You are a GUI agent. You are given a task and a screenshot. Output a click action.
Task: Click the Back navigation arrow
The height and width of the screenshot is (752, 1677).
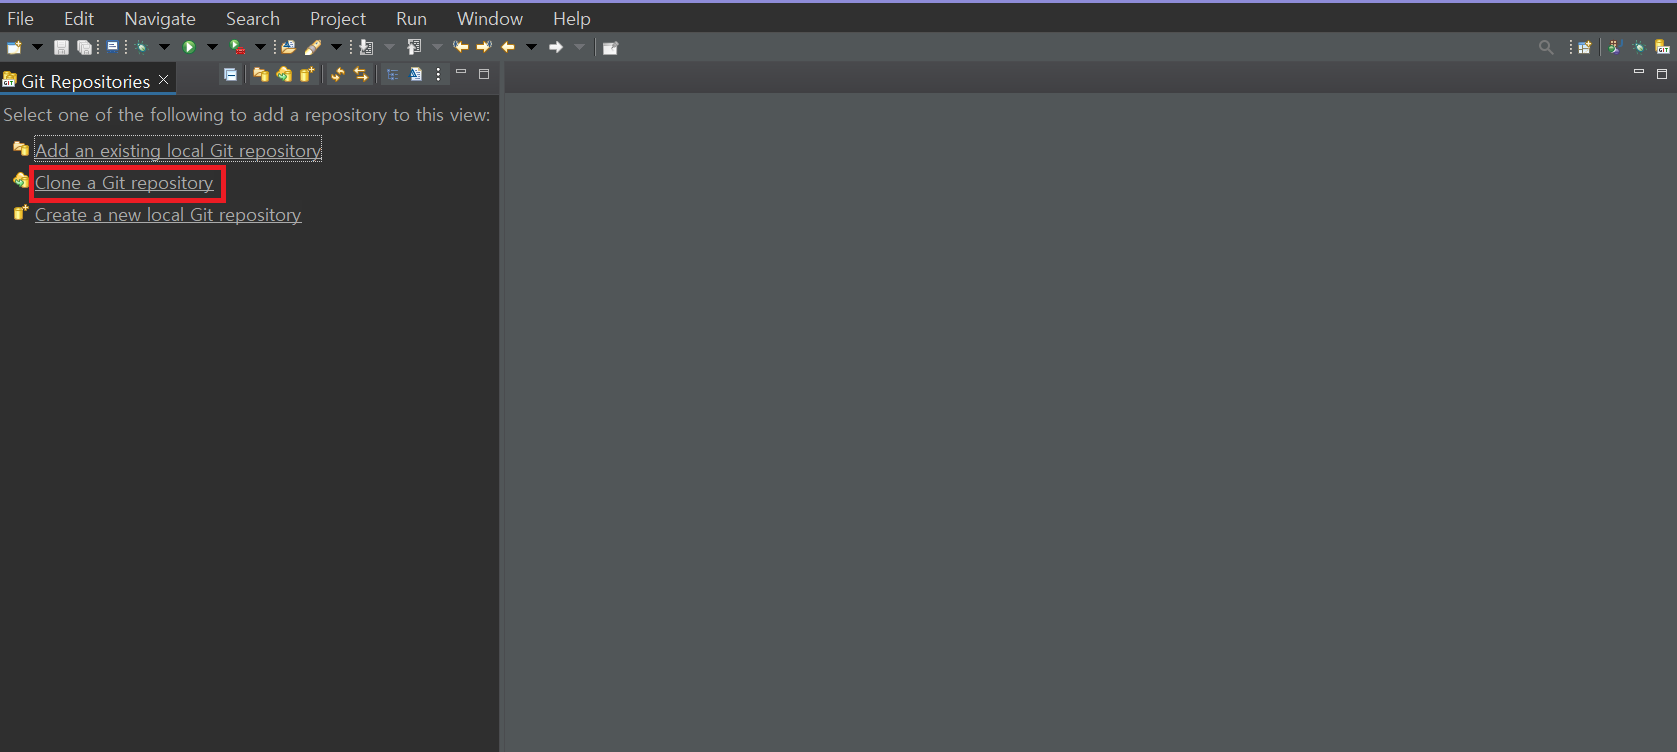pos(508,47)
